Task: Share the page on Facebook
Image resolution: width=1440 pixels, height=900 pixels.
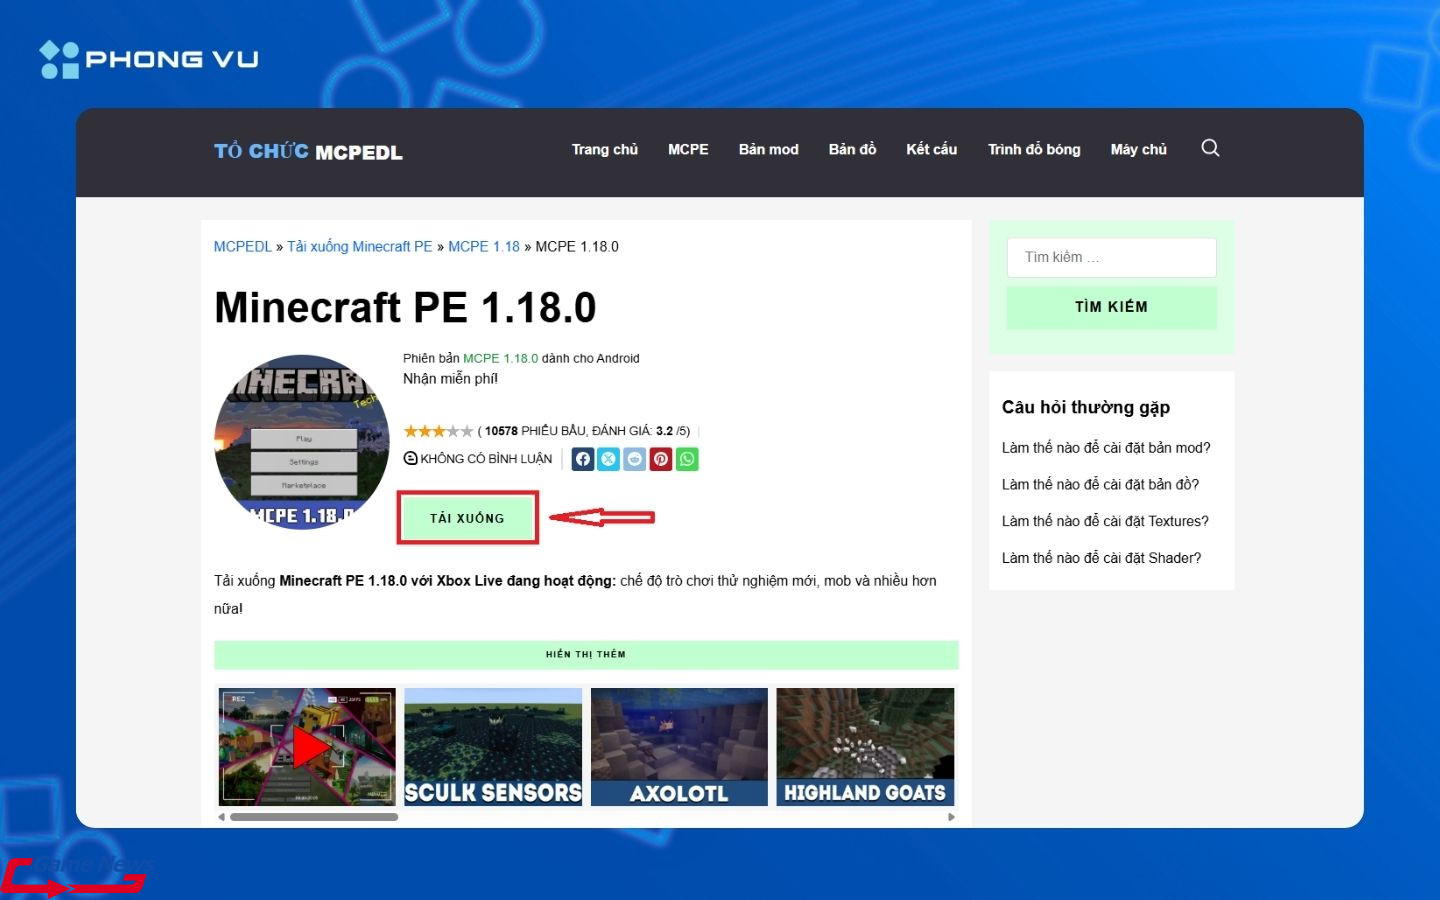Action: [583, 459]
